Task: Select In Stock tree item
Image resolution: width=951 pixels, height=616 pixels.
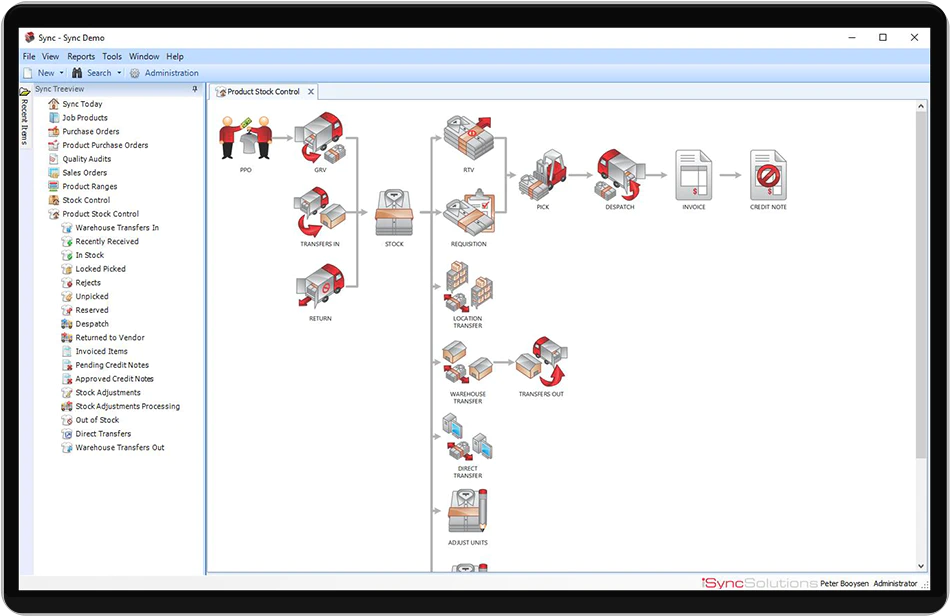Action: pyautogui.click(x=90, y=255)
